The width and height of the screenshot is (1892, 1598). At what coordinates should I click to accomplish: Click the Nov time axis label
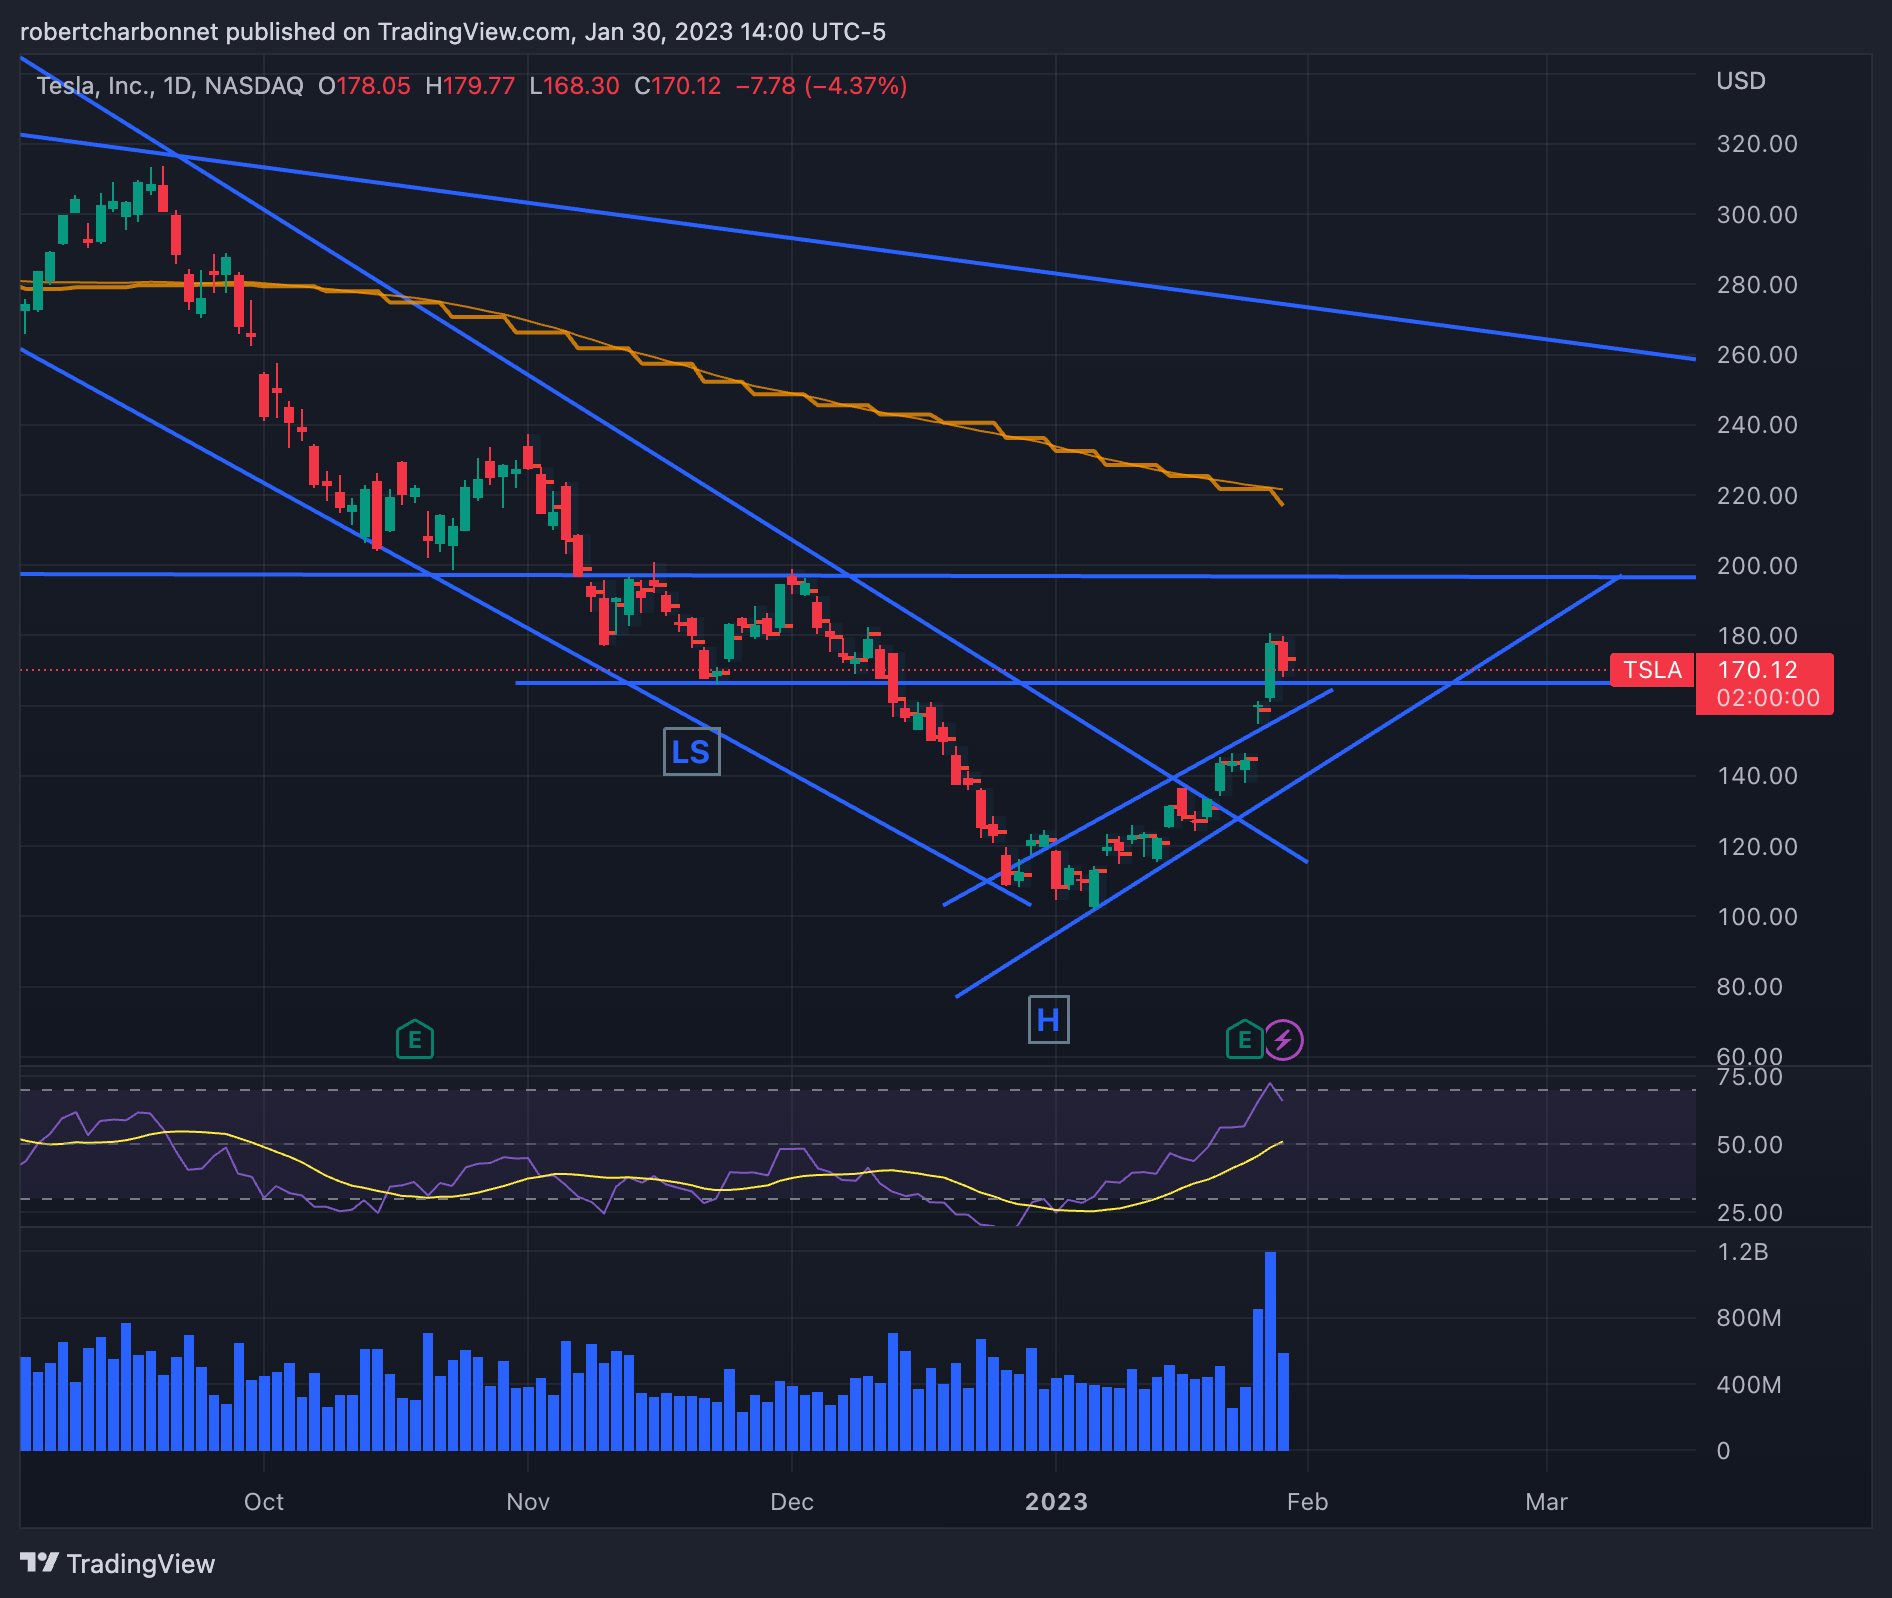click(x=528, y=1502)
